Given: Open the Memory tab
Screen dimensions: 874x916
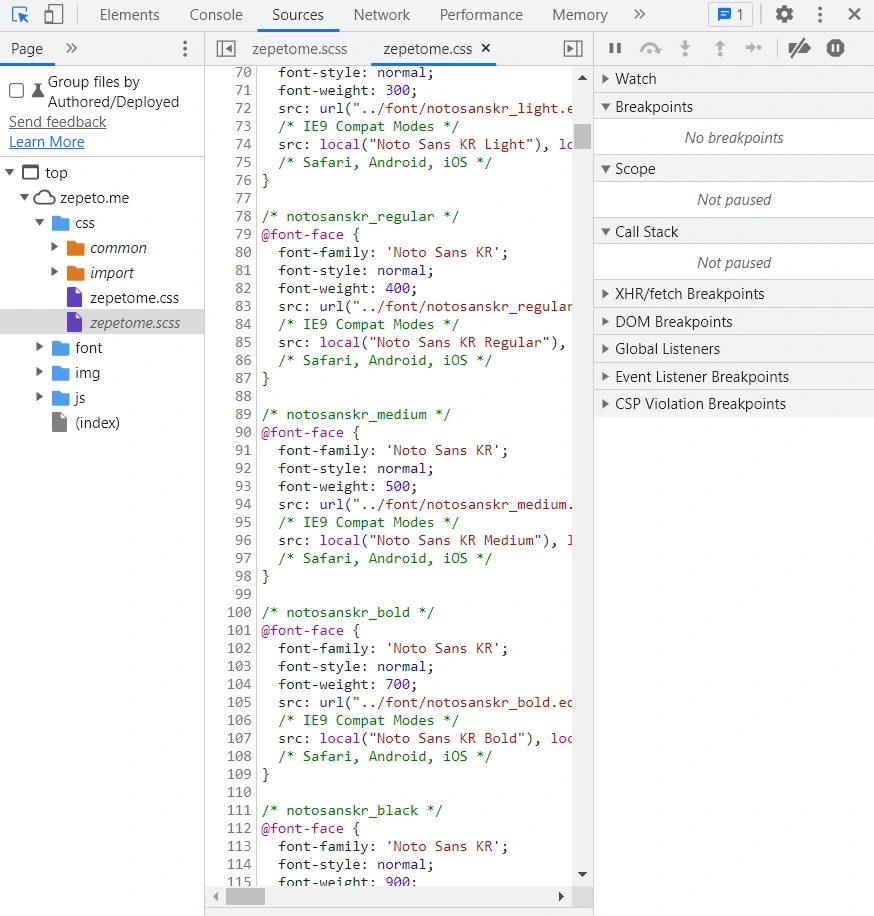Looking at the screenshot, I should (580, 15).
